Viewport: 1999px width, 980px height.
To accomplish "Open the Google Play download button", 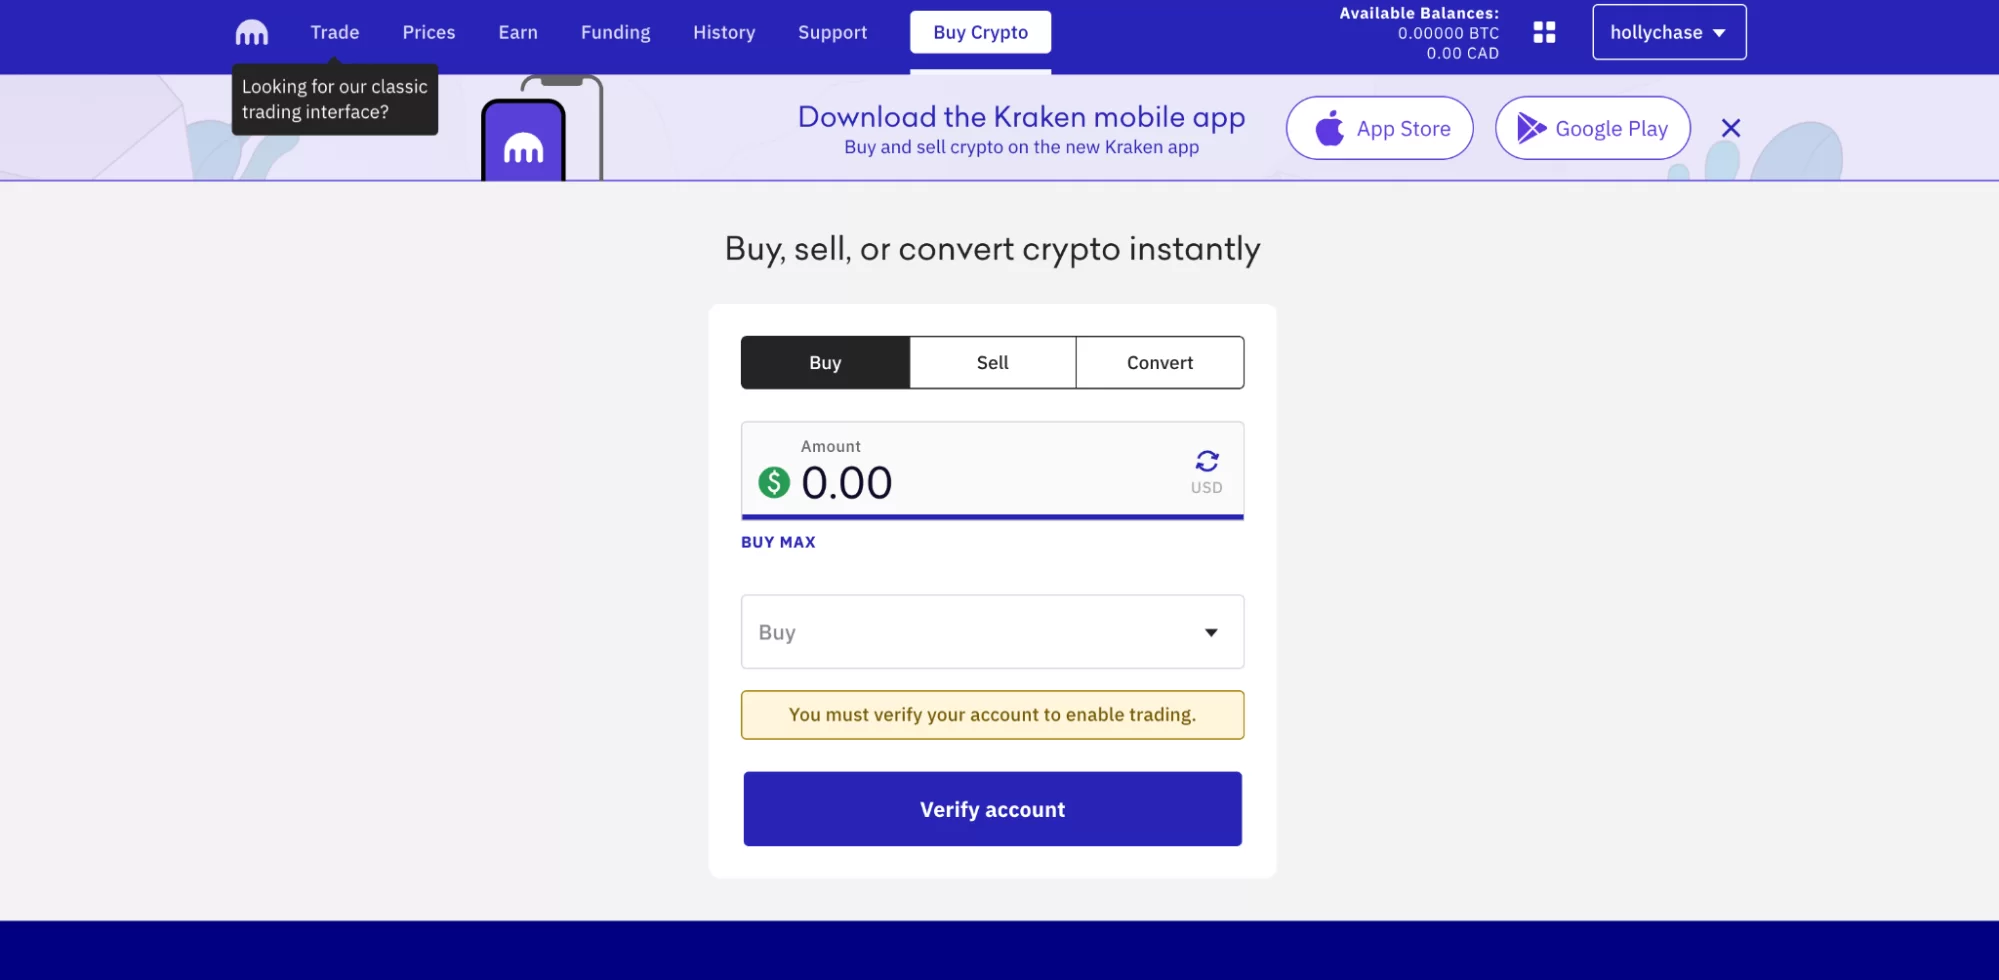I will [x=1592, y=128].
